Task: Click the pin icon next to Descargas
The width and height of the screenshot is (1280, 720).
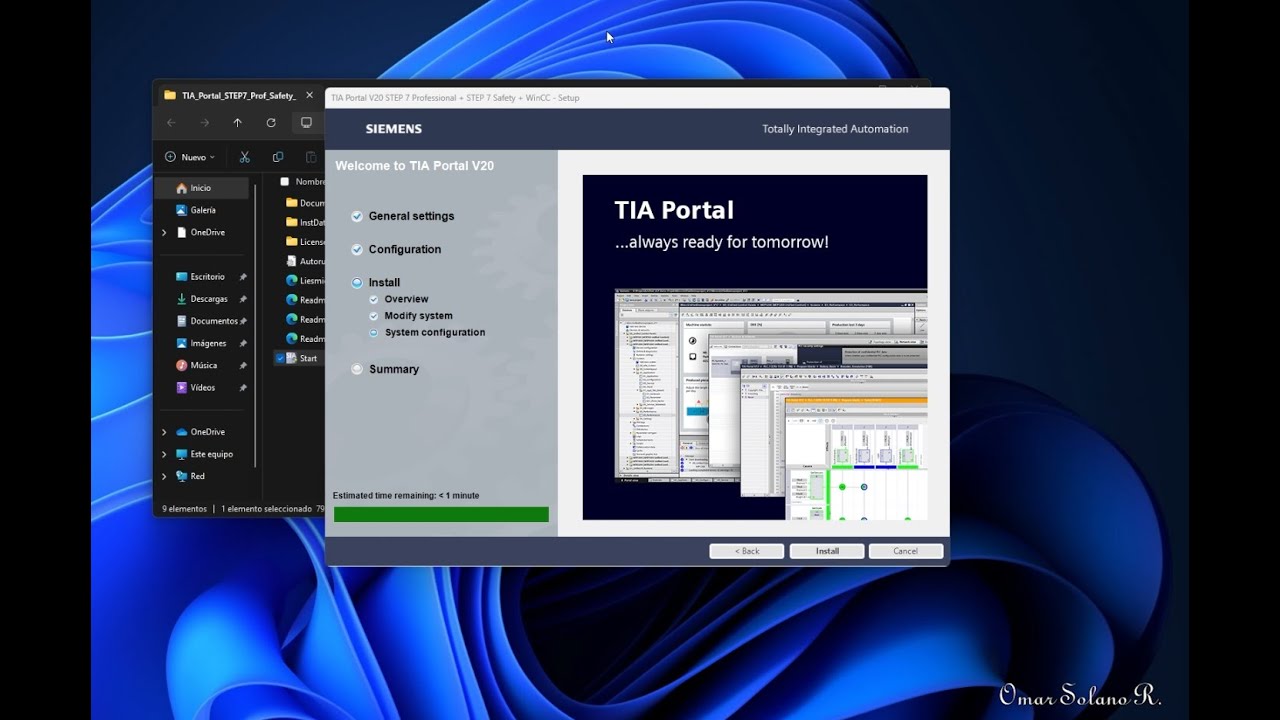Action: pyautogui.click(x=243, y=299)
